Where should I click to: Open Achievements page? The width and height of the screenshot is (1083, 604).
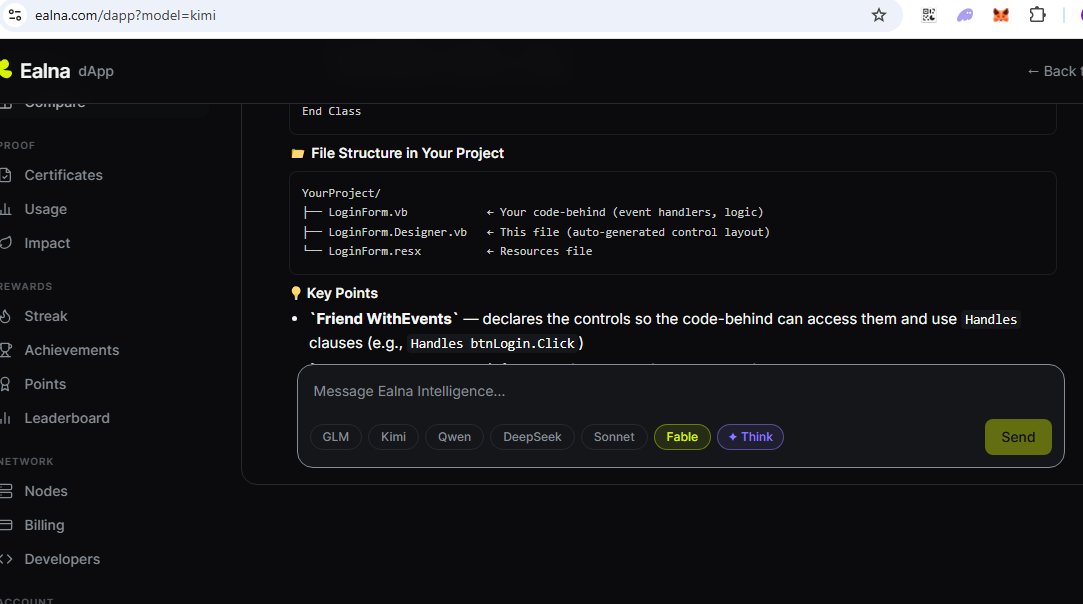pos(72,350)
